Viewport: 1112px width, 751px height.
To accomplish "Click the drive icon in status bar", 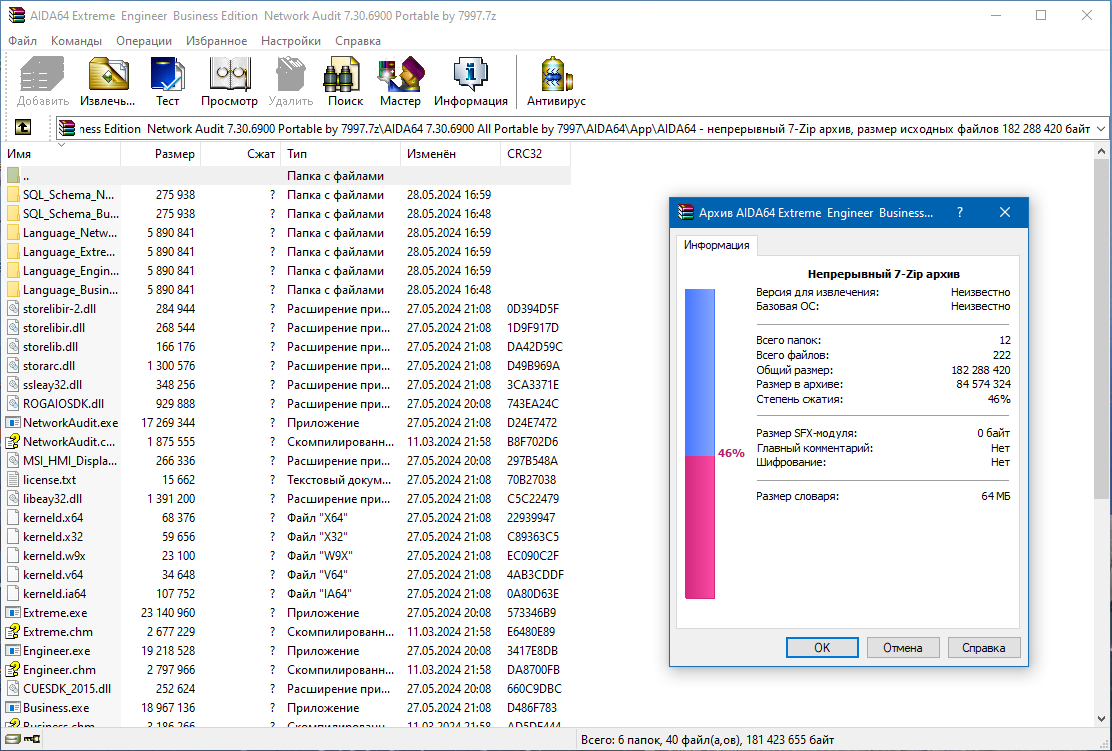I will [11, 740].
